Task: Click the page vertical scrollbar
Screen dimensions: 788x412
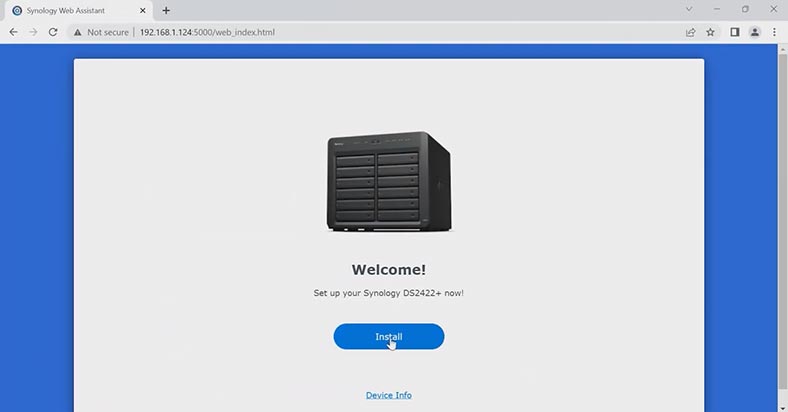Action: coord(782,221)
